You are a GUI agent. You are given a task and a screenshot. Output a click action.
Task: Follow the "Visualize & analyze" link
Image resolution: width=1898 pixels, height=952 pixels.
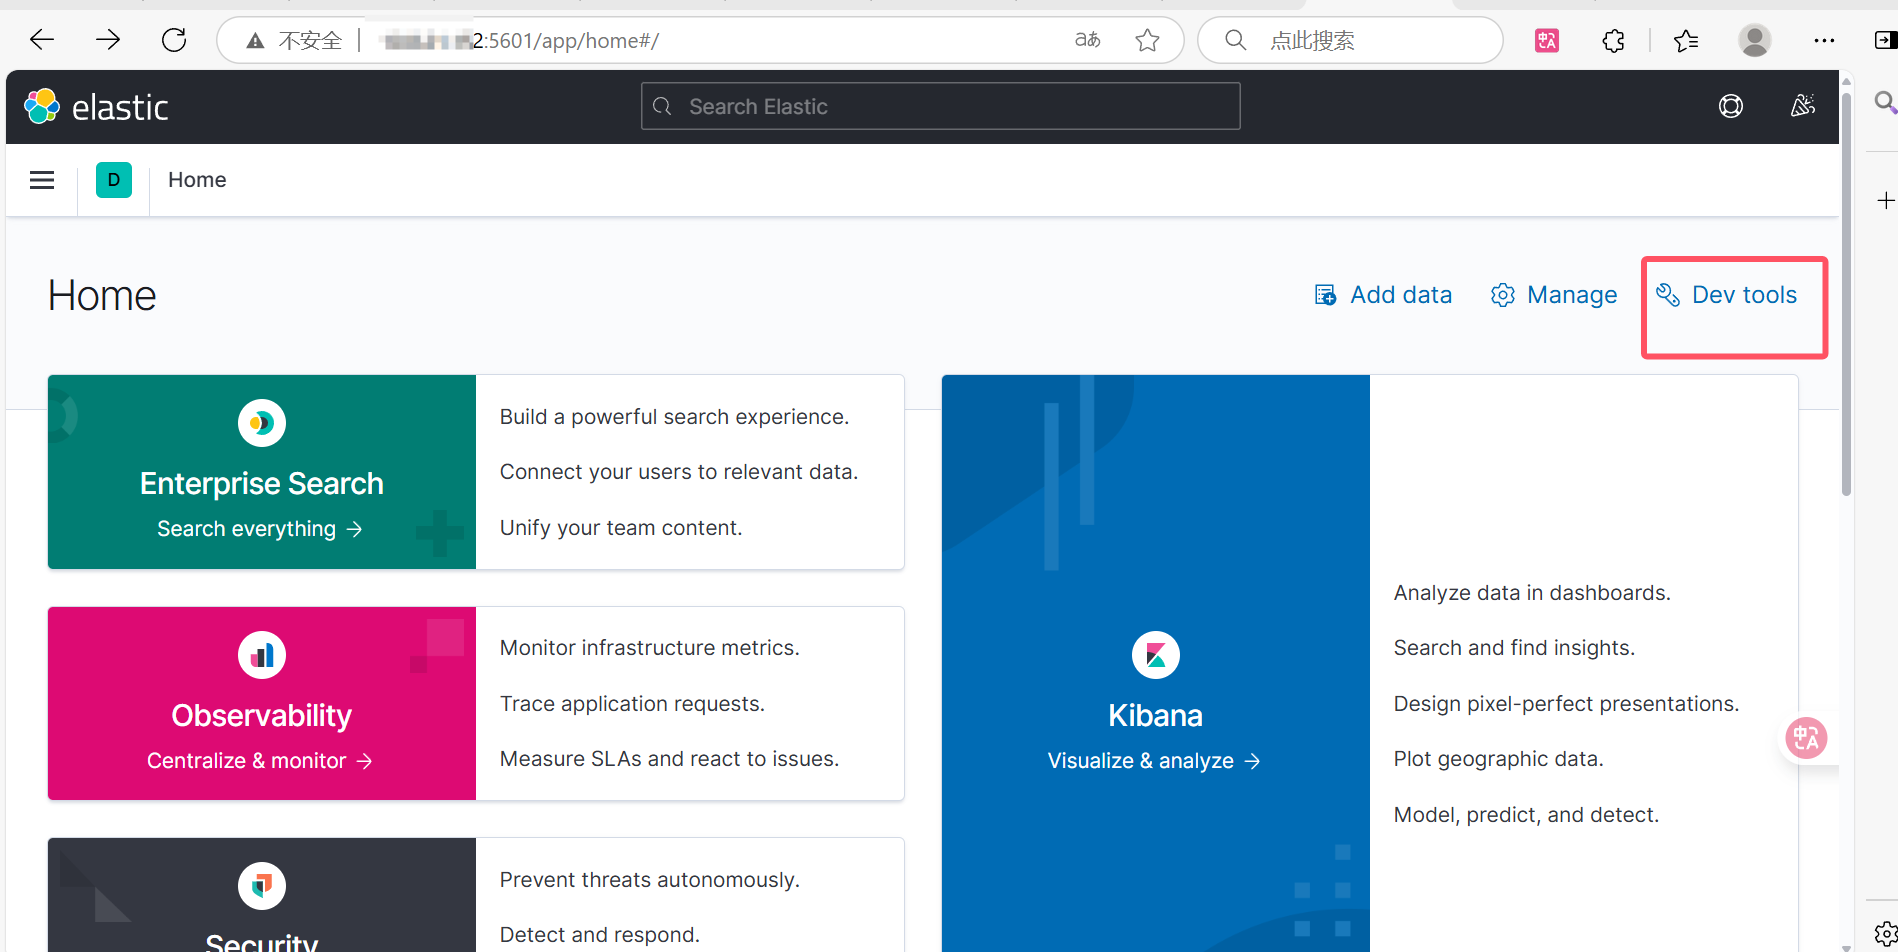(x=1154, y=760)
